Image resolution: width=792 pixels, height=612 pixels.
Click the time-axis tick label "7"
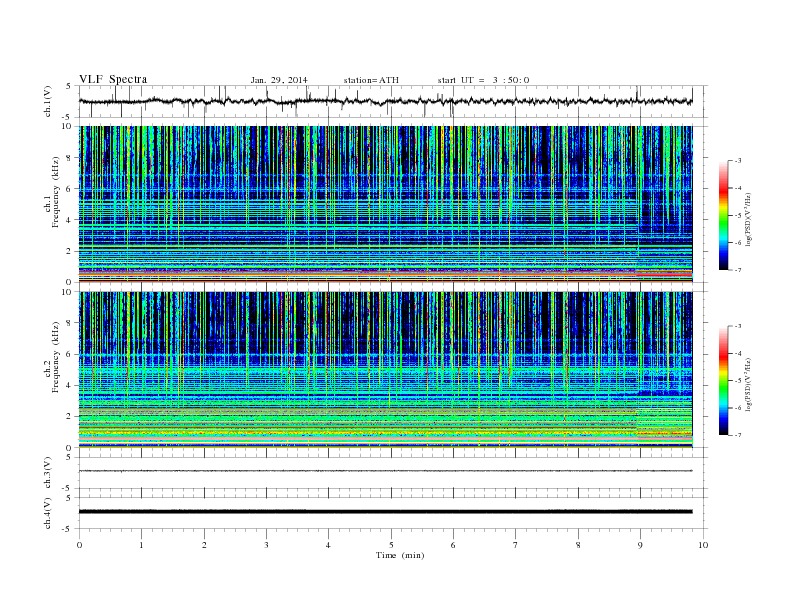point(516,545)
